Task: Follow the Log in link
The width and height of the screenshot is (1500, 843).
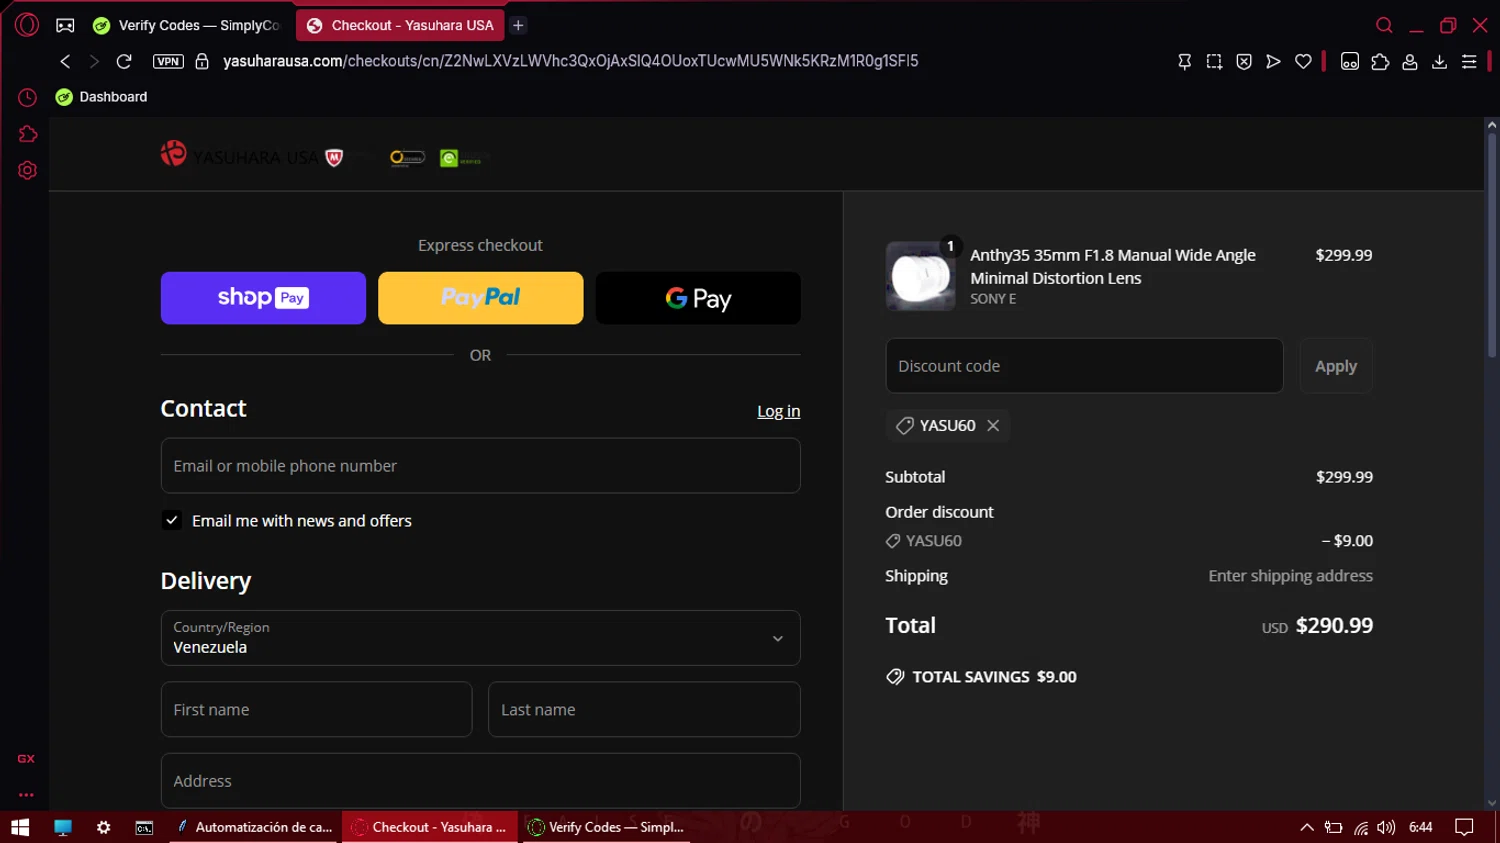Action: (778, 411)
